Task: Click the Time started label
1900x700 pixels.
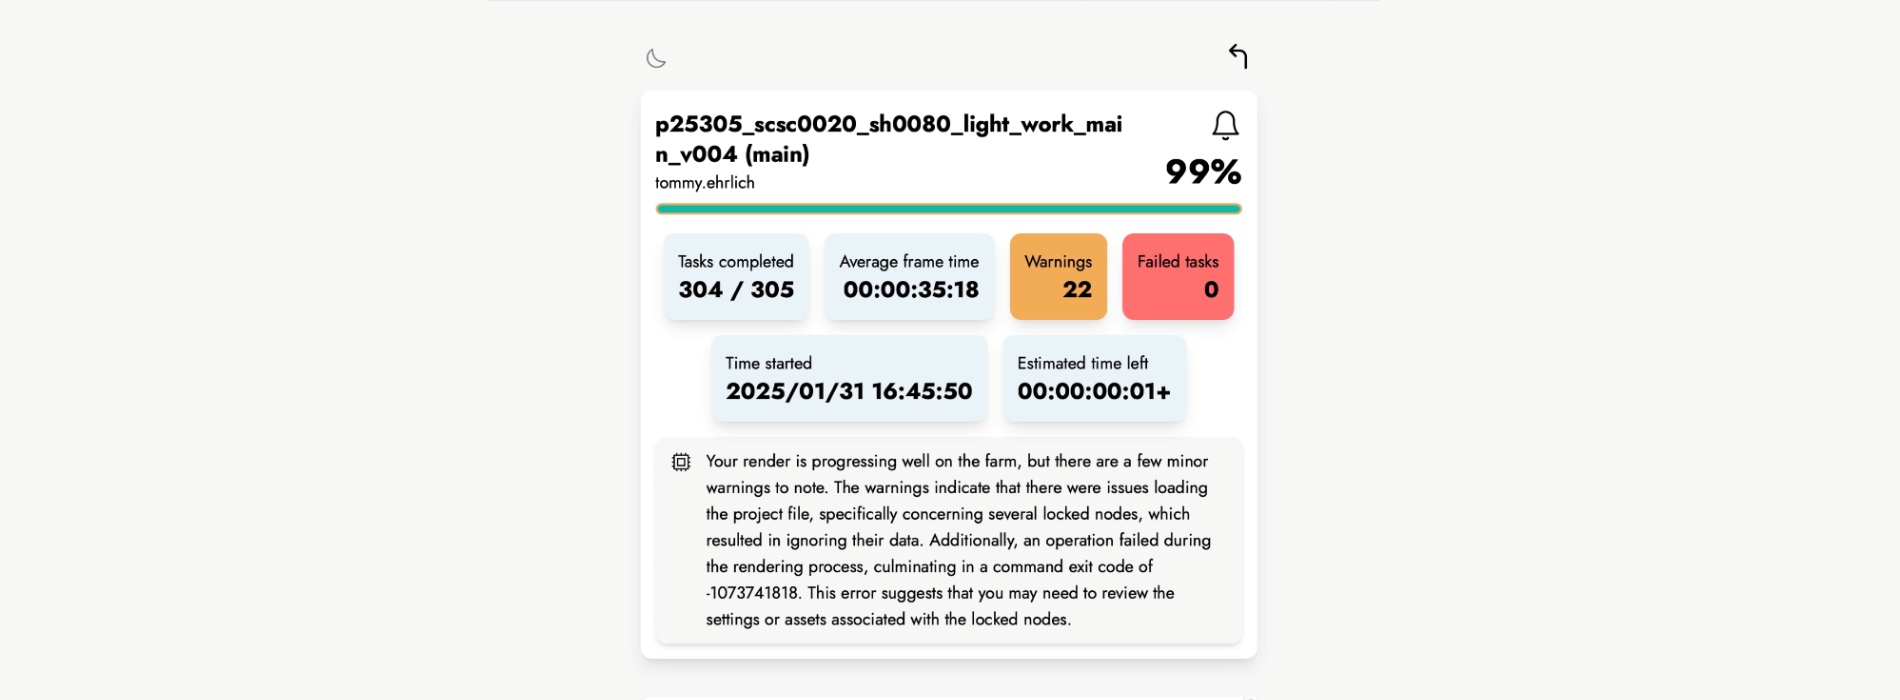Action: (x=768, y=364)
